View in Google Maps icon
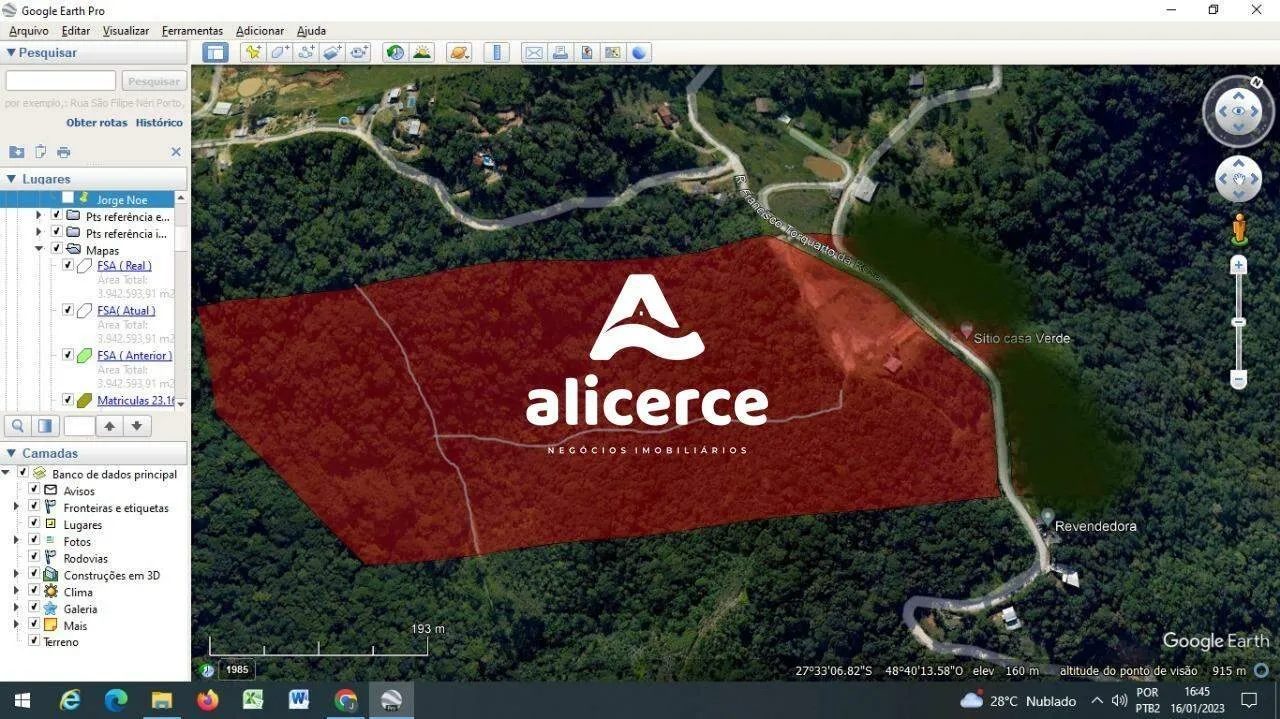Screen dimensions: 1280x719 click(x=612, y=52)
